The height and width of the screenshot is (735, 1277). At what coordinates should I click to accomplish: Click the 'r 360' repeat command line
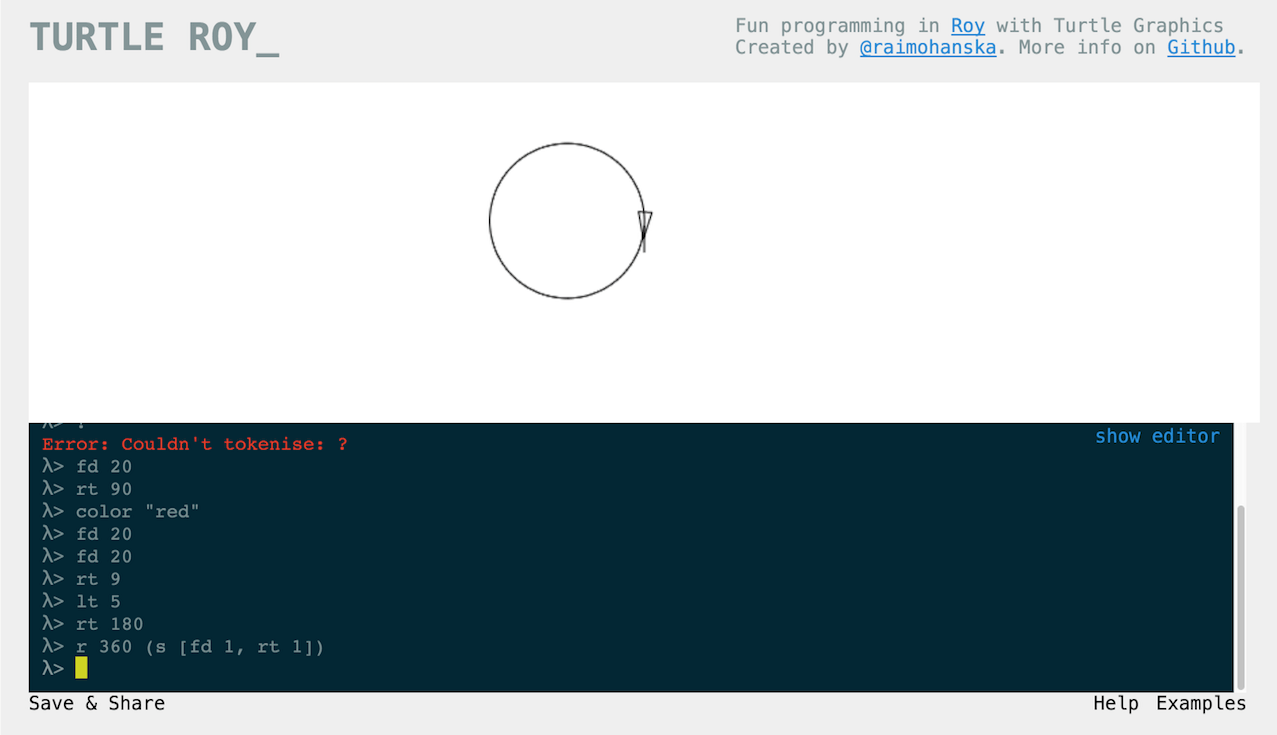(200, 647)
